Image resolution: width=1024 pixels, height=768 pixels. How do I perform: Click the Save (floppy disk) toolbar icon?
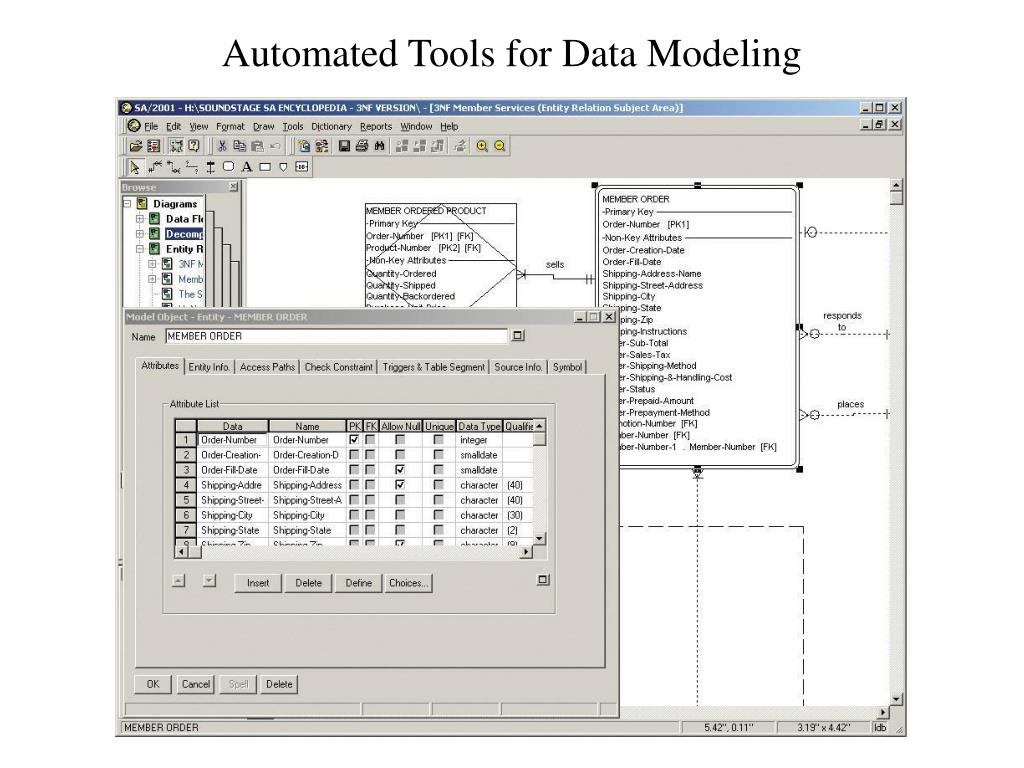coord(344,146)
